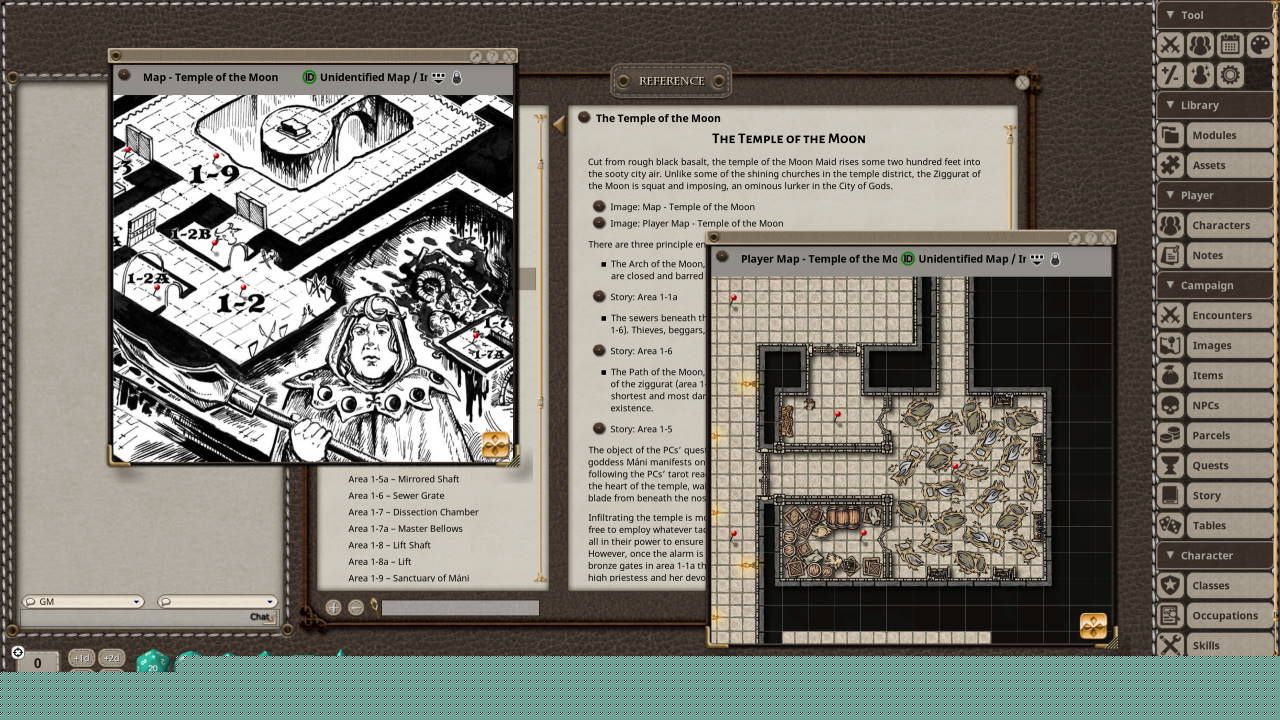
Task: Open the empty chat language dropdown
Action: [216, 602]
